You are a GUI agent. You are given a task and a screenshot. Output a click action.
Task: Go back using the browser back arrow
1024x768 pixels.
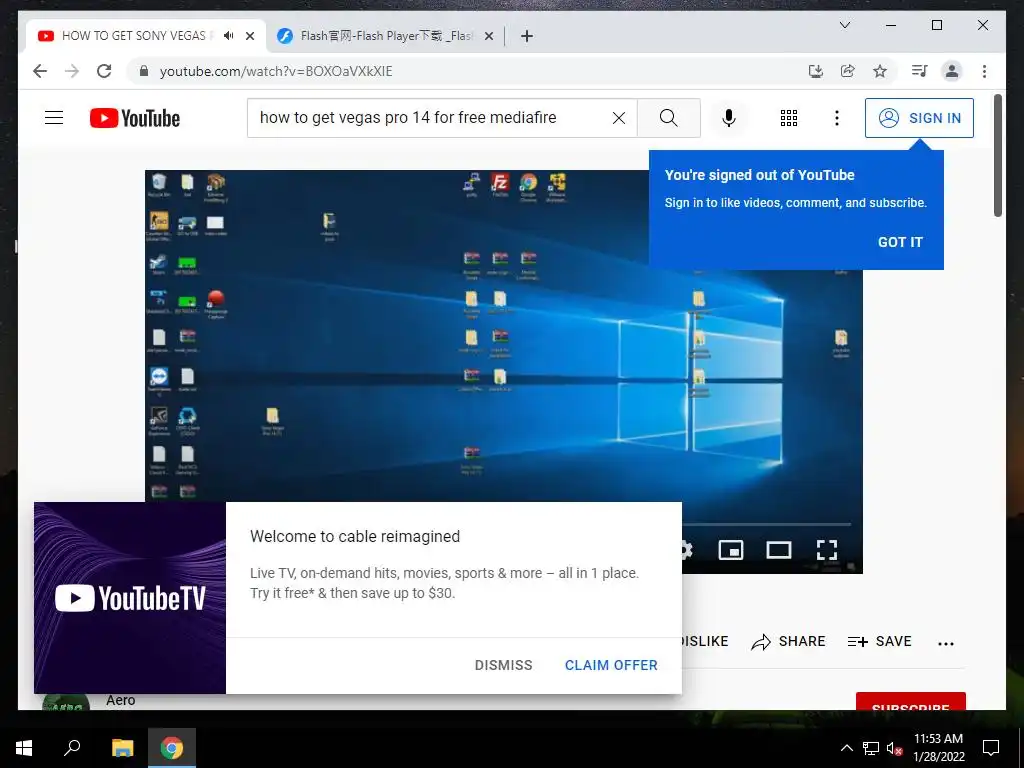click(40, 71)
